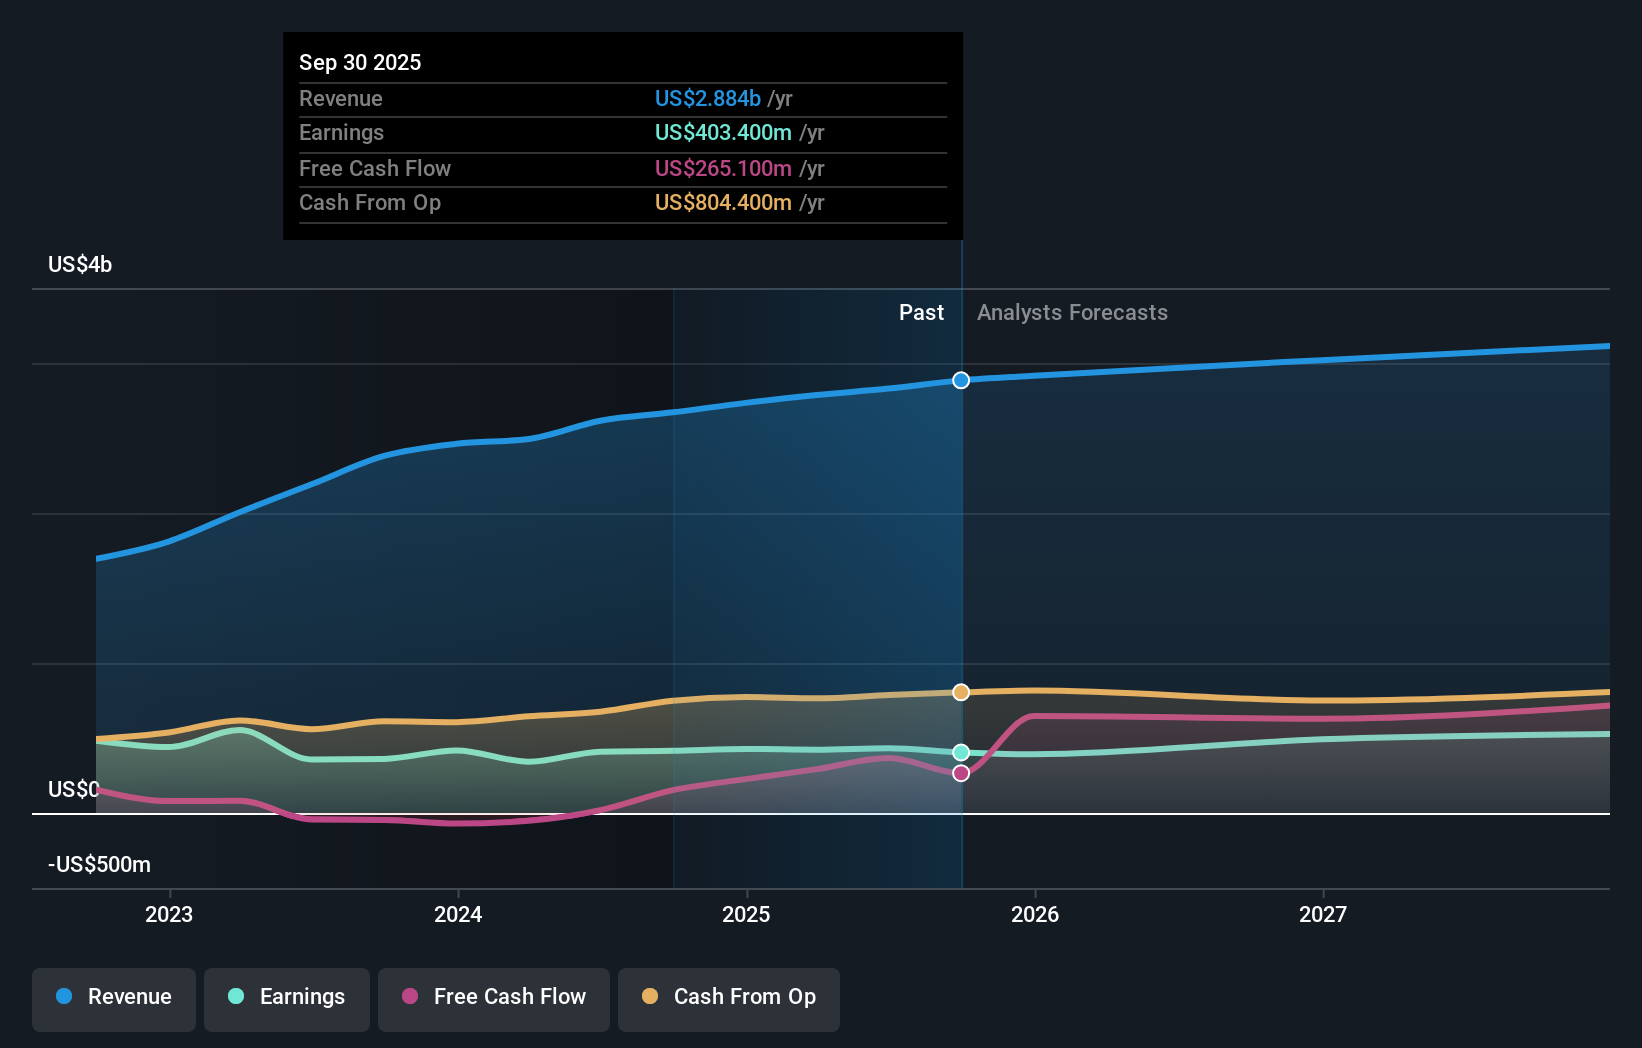Open the Cash From Op legend item
The image size is (1642, 1048).
[x=728, y=998]
